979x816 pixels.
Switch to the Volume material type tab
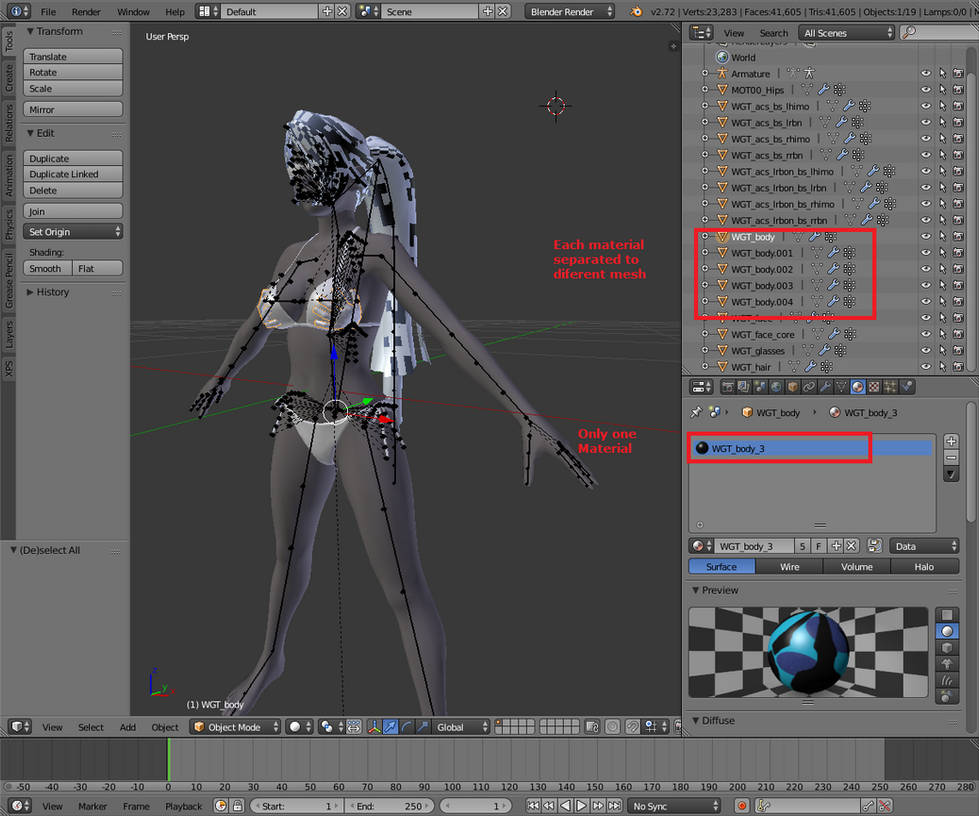(x=857, y=566)
